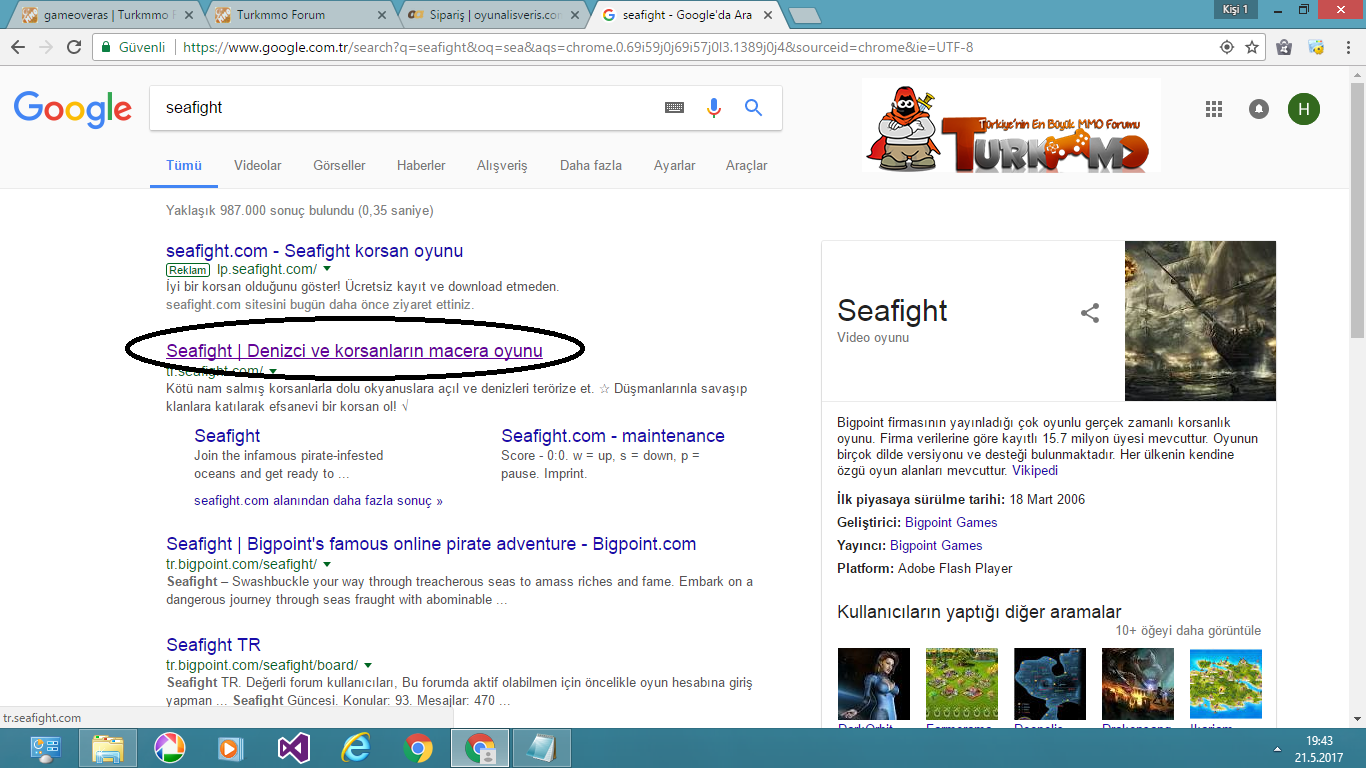The width and height of the screenshot is (1366, 768).
Task: Expand tr.bigpoint.com/seafight/ URL dropdown arrow
Action: 327,564
